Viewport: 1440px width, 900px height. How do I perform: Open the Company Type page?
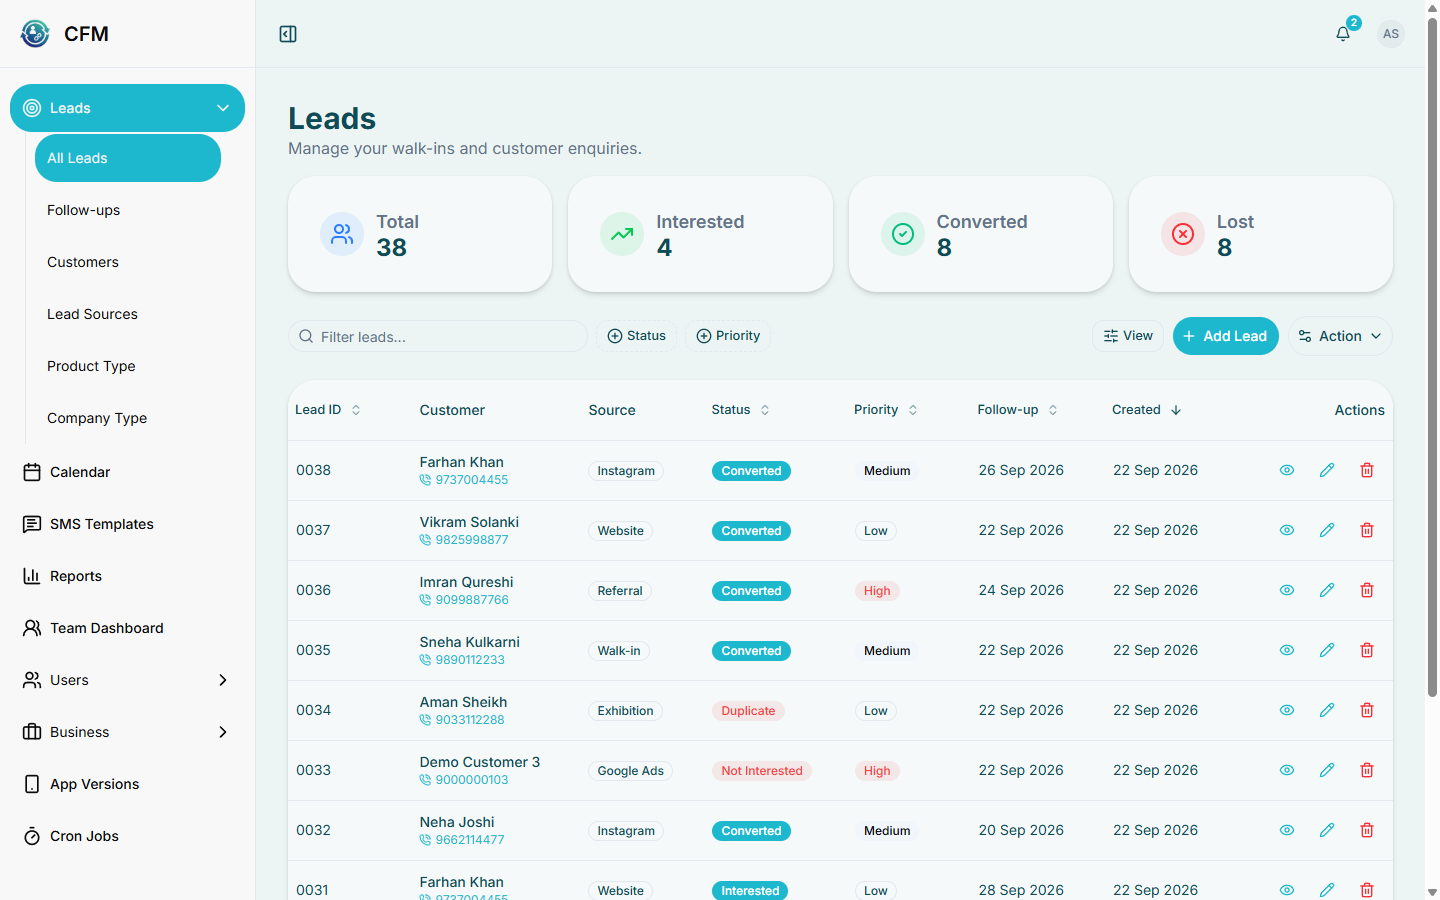click(128, 418)
